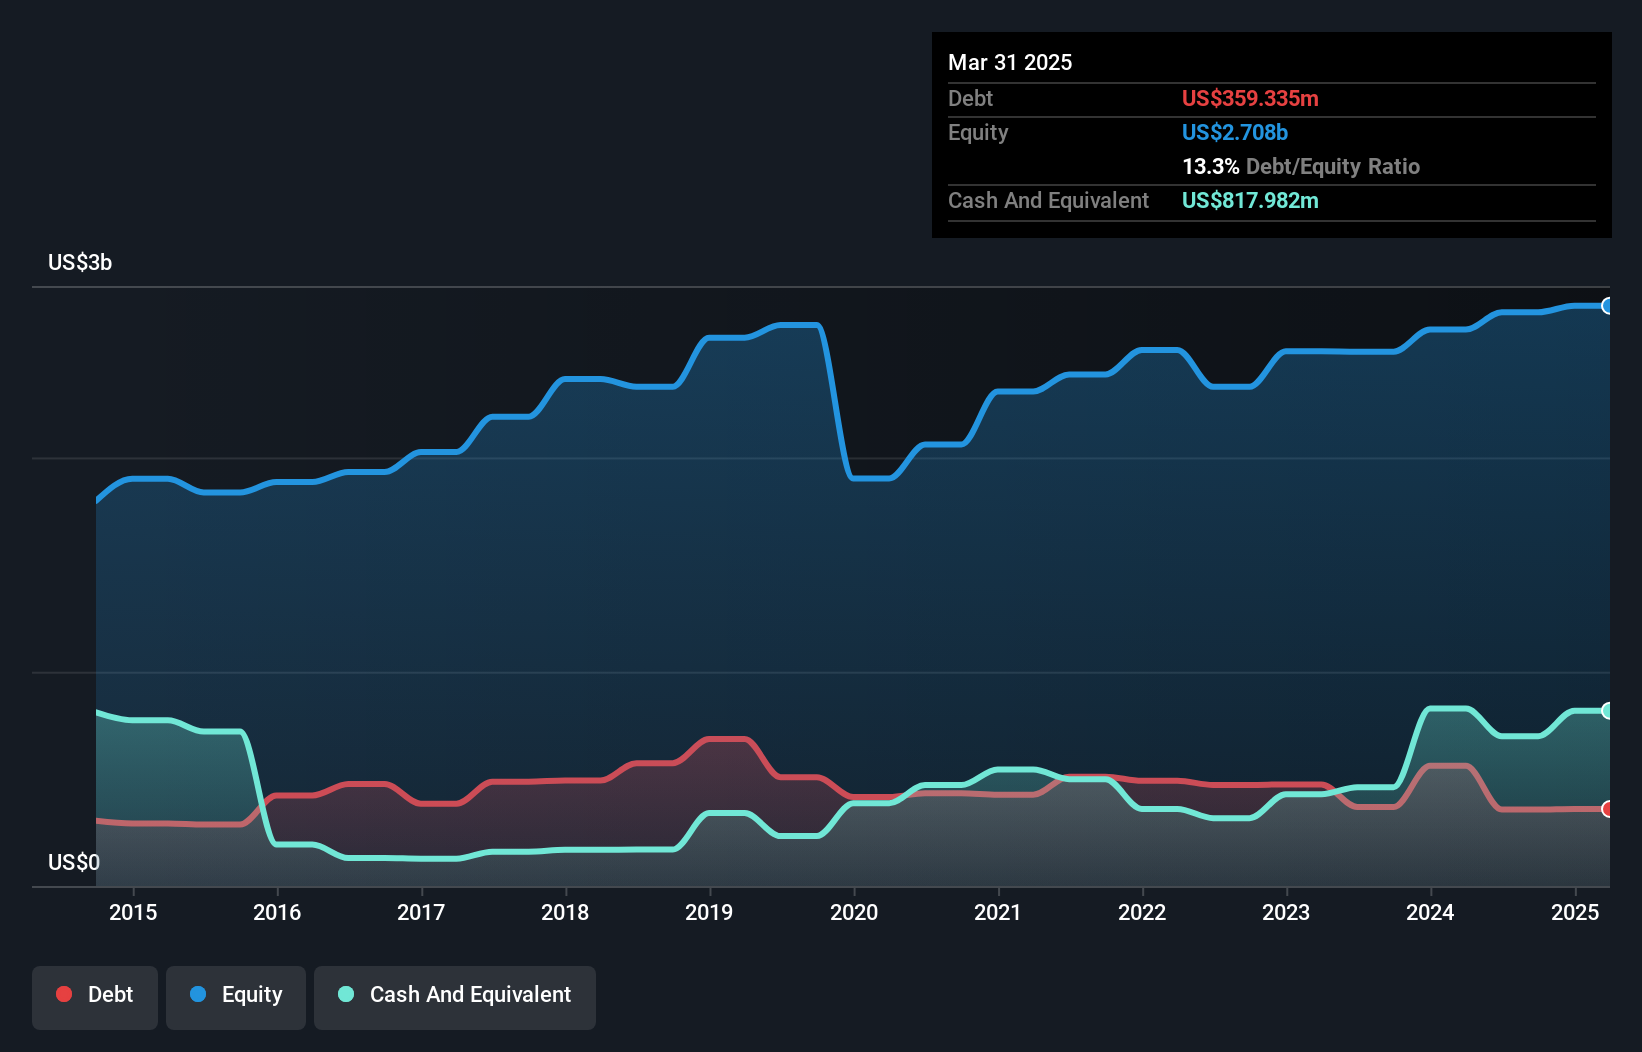The image size is (1642, 1052).
Task: Click the red Debt legend dot
Action: (62, 994)
